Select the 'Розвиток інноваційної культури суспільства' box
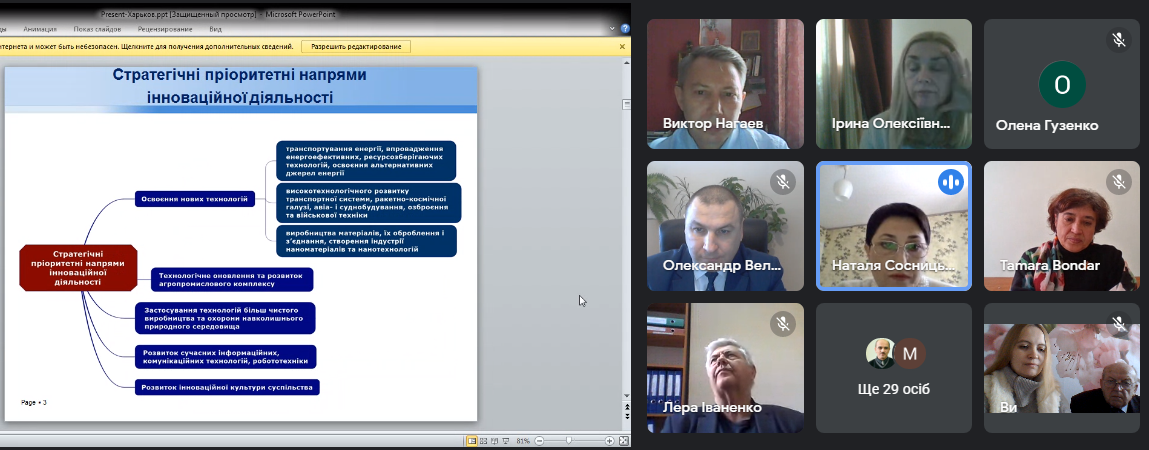Screen dimensions: 1149x450 (x=227, y=387)
